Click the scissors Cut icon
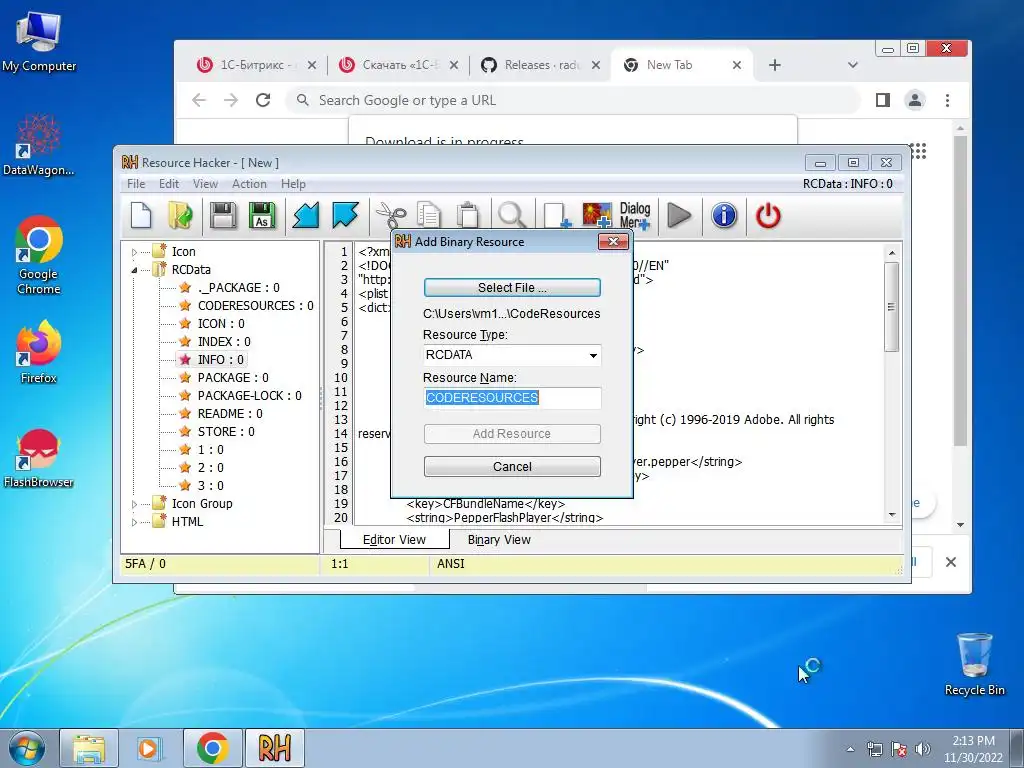 click(391, 216)
